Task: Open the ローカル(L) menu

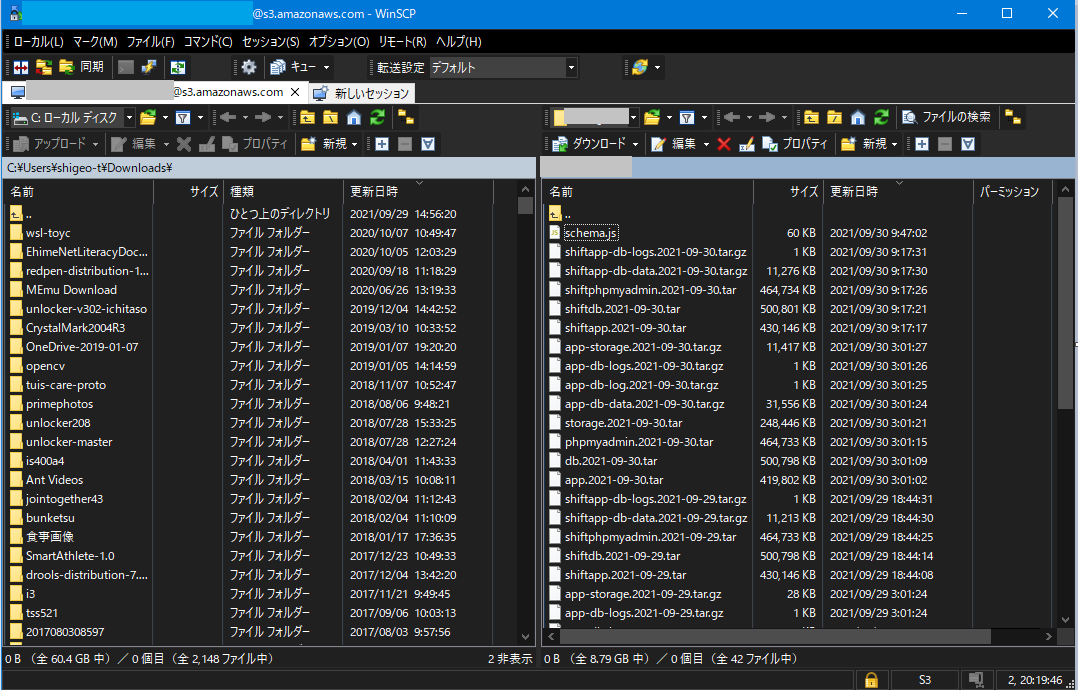Action: tap(38, 41)
